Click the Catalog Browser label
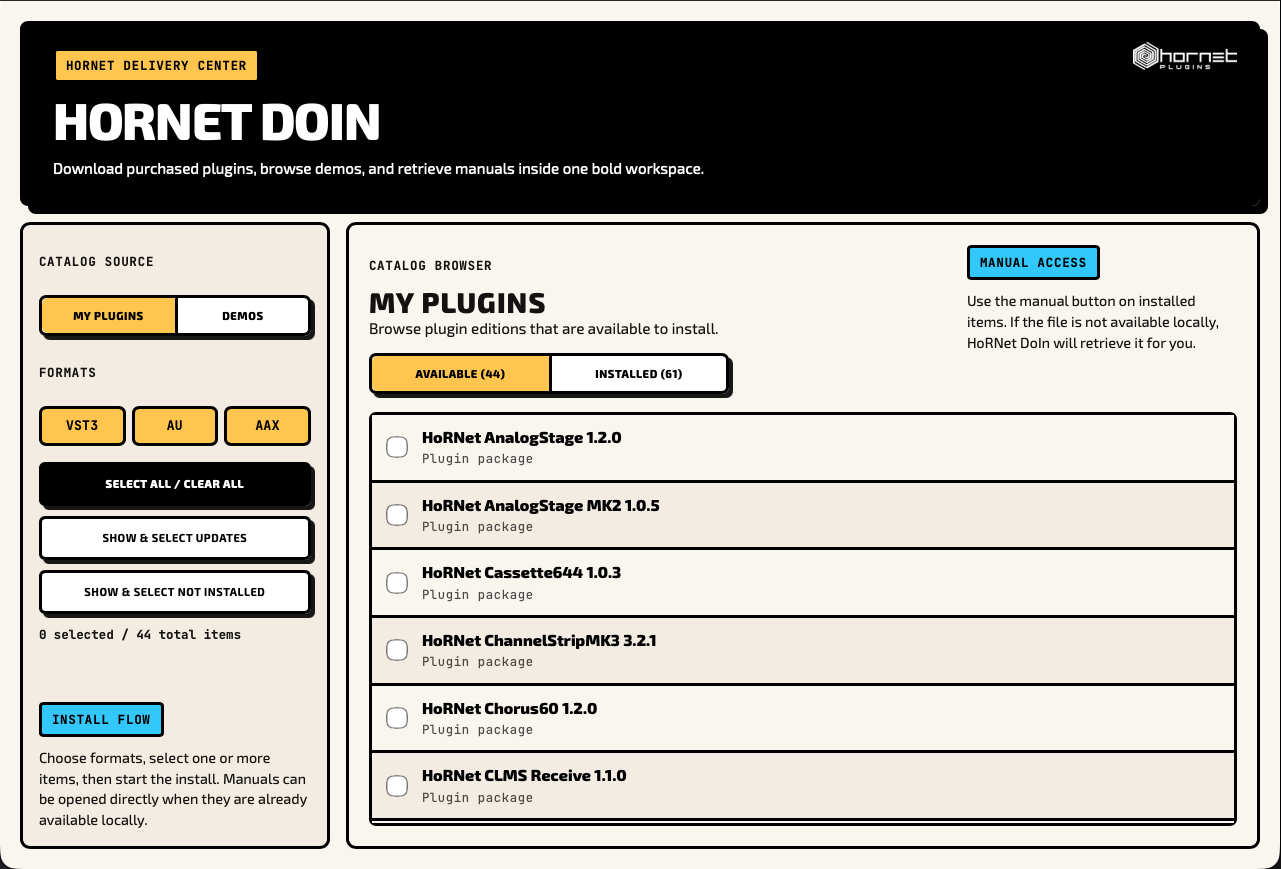The image size is (1281, 869). 431,266
